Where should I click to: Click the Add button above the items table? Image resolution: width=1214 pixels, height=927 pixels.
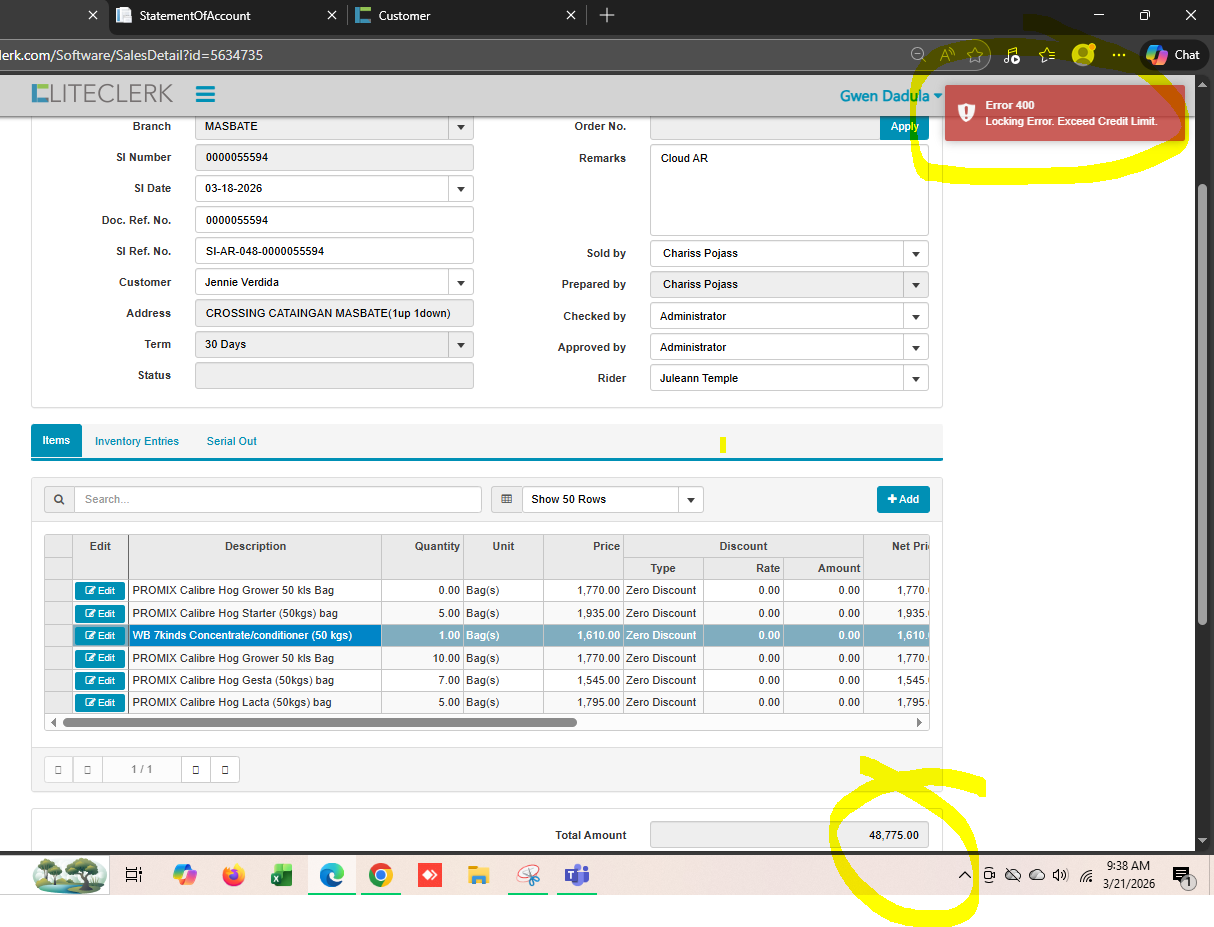[903, 499]
